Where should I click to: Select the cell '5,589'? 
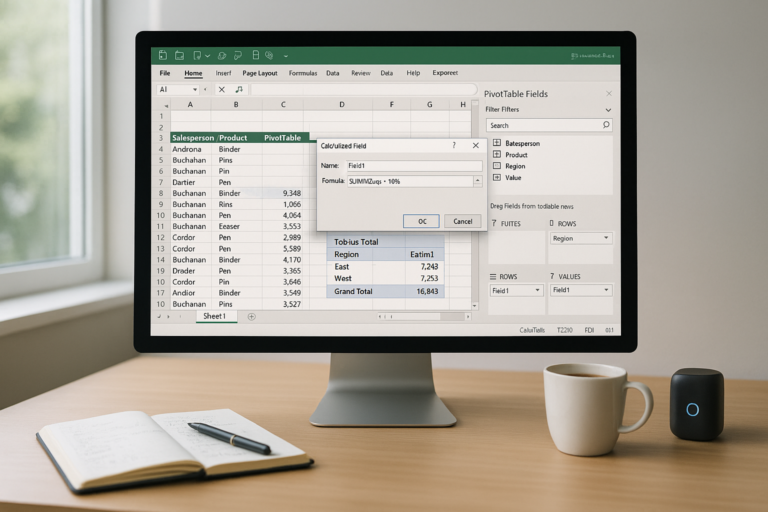coord(283,248)
